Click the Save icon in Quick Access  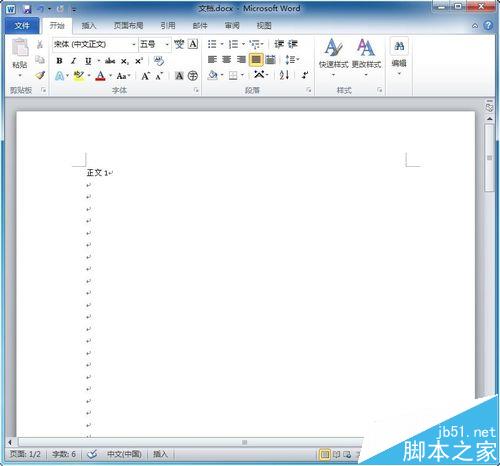27,9
